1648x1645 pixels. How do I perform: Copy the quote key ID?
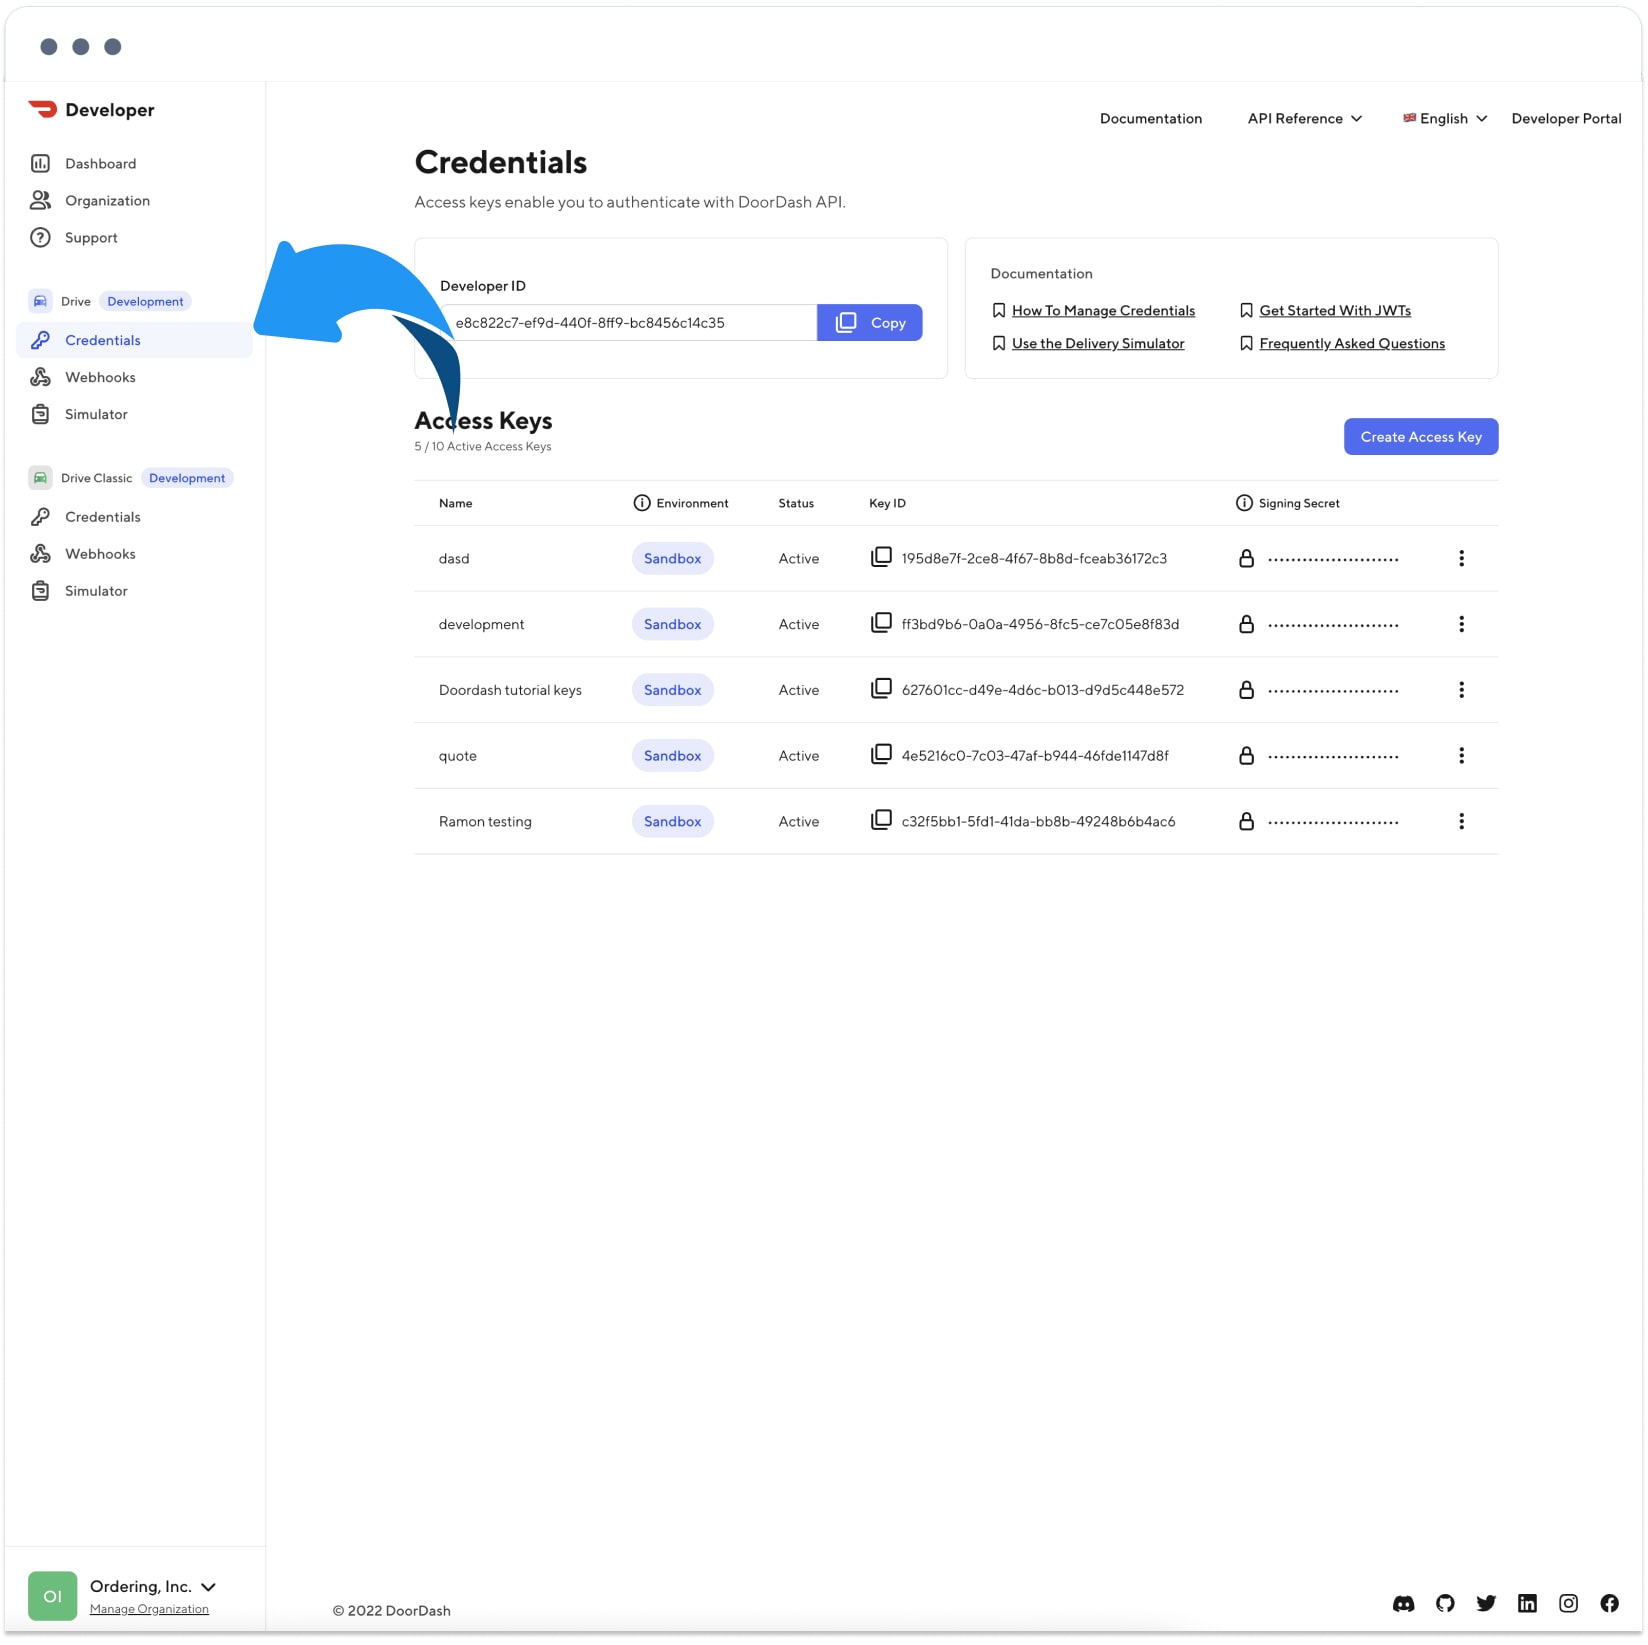[881, 755]
